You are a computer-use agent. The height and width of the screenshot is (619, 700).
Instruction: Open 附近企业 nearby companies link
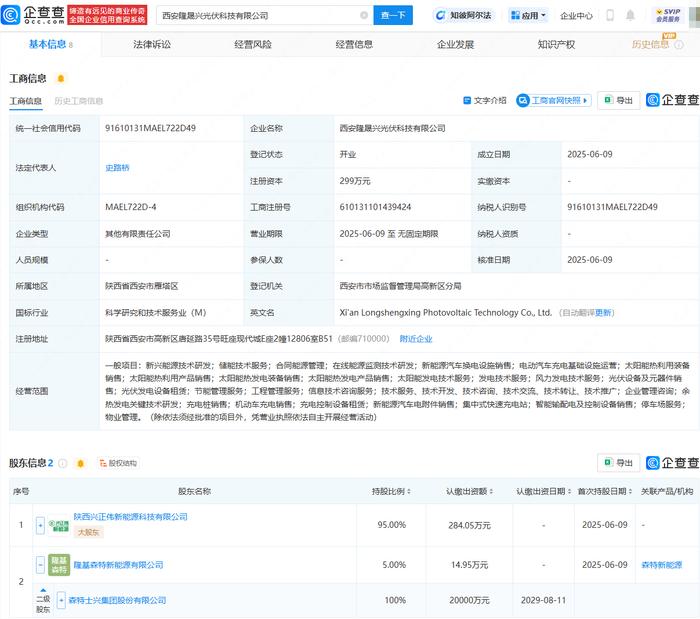416,339
